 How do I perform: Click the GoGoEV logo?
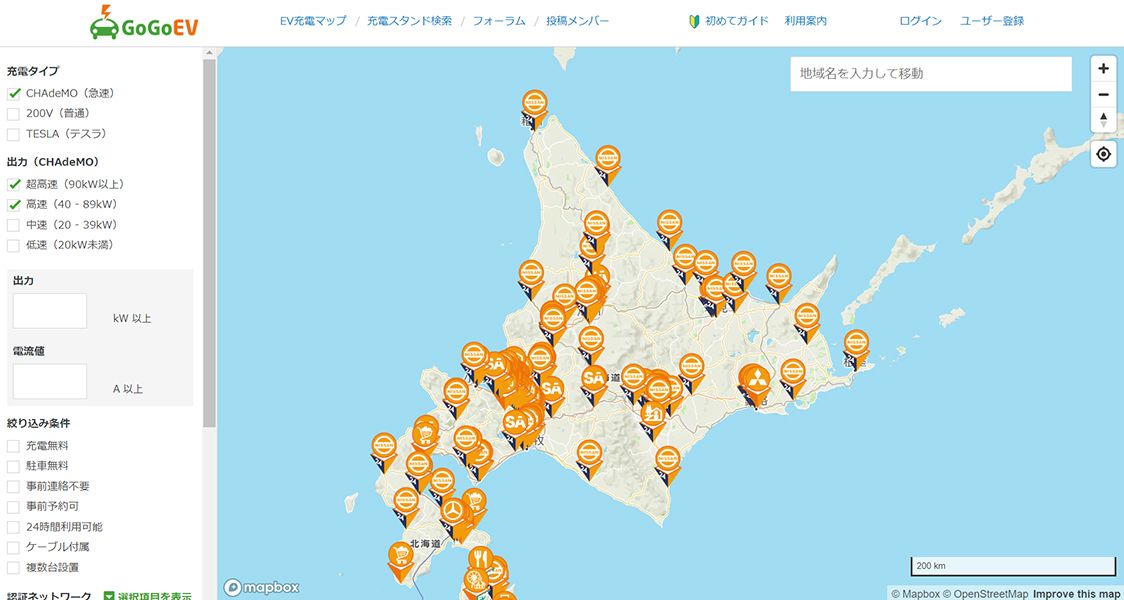click(x=144, y=22)
